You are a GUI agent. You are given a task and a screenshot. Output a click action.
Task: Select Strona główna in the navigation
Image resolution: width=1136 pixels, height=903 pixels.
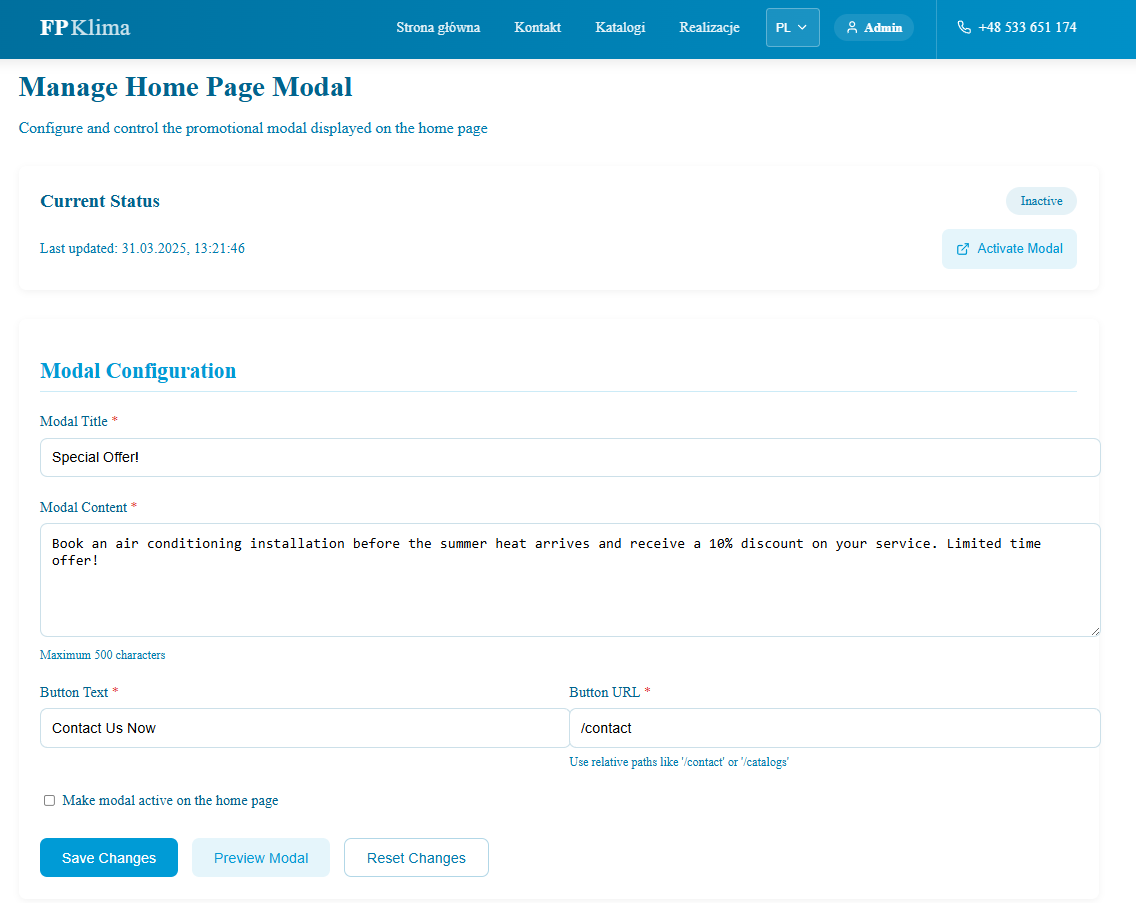[x=438, y=27]
